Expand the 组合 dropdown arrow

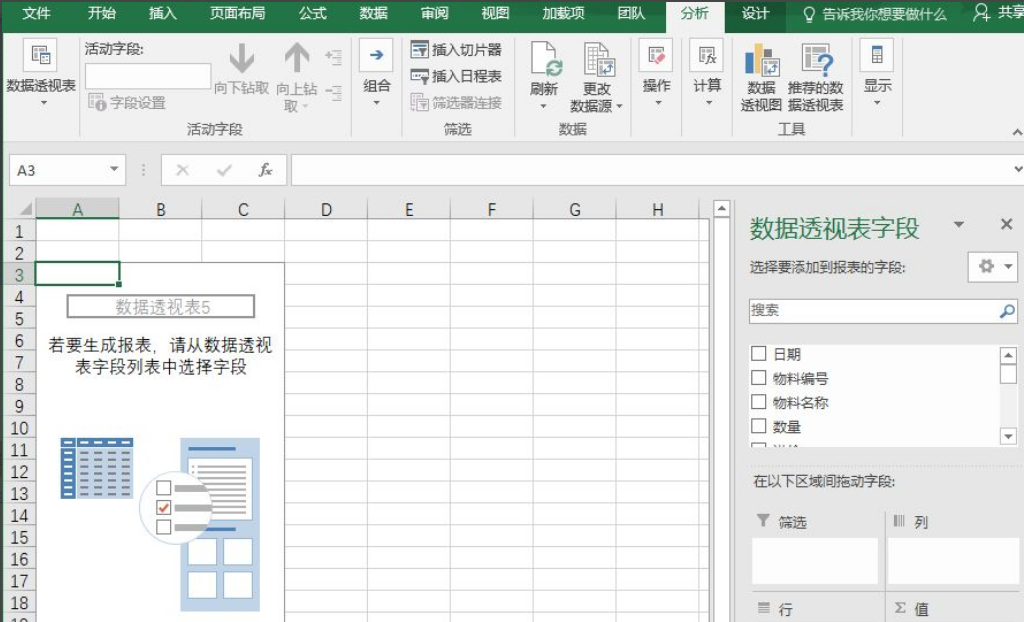pyautogui.click(x=376, y=103)
